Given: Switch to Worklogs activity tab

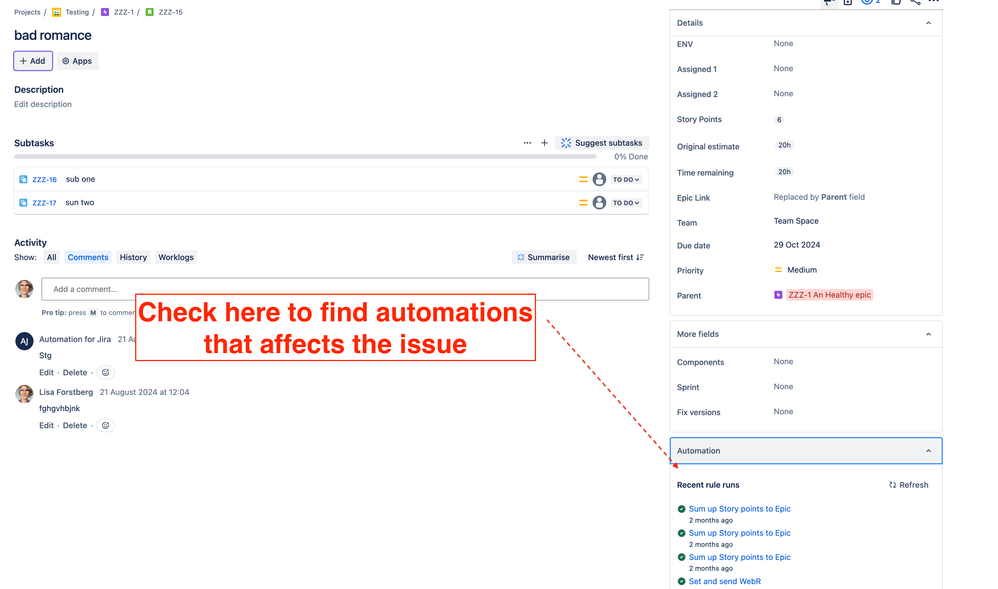Looking at the screenshot, I should tap(176, 257).
